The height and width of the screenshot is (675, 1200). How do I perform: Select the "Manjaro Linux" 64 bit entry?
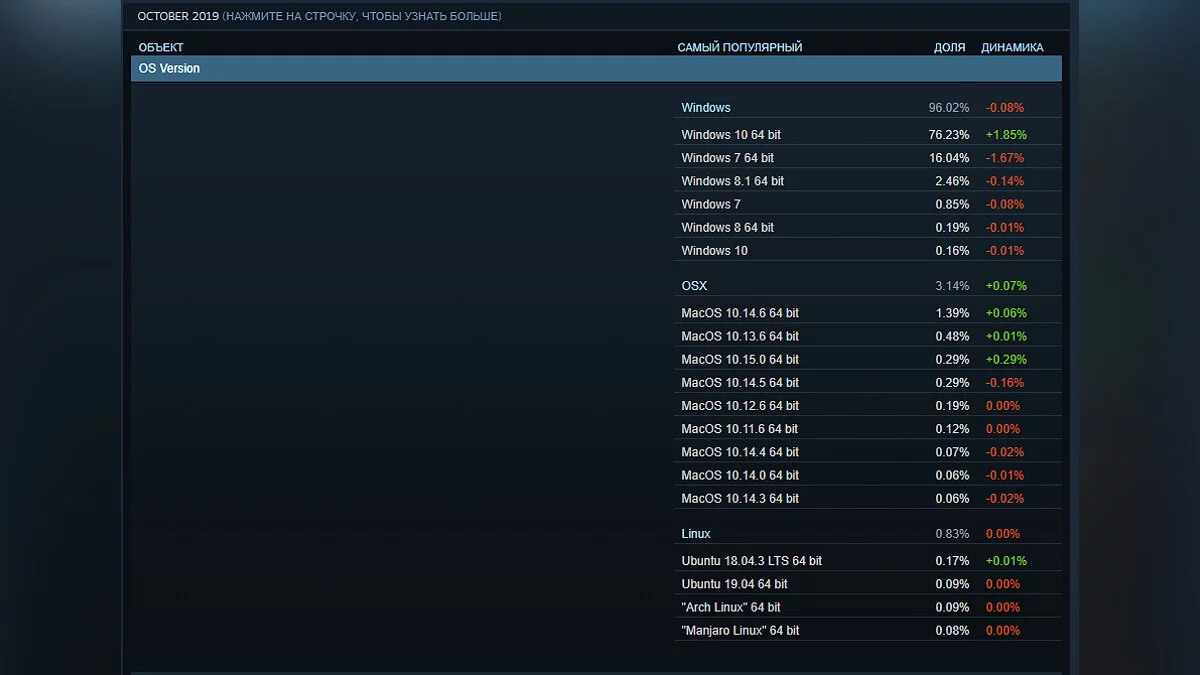tap(868, 629)
